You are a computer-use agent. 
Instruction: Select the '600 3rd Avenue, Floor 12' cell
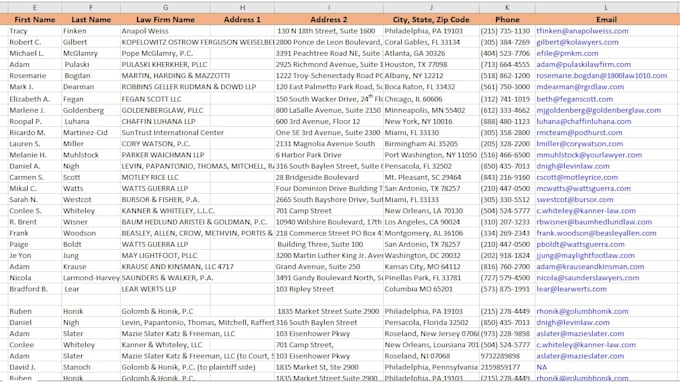pos(329,121)
